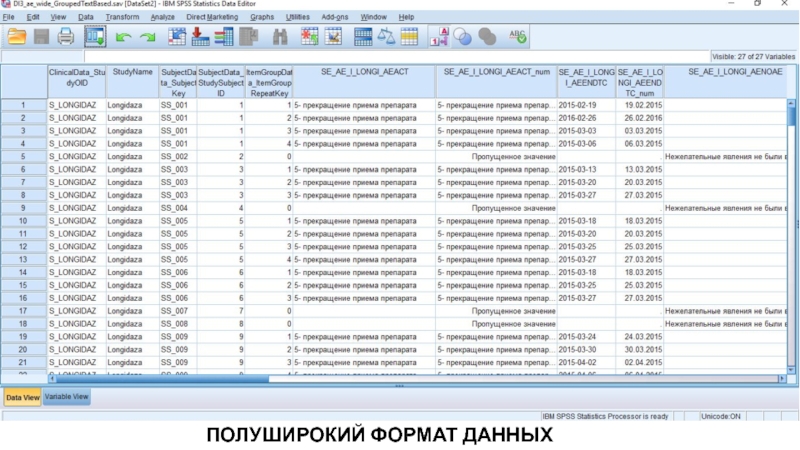This screenshot has width=800, height=450.
Task: Click the green Redo arrow
Action: coord(148,37)
